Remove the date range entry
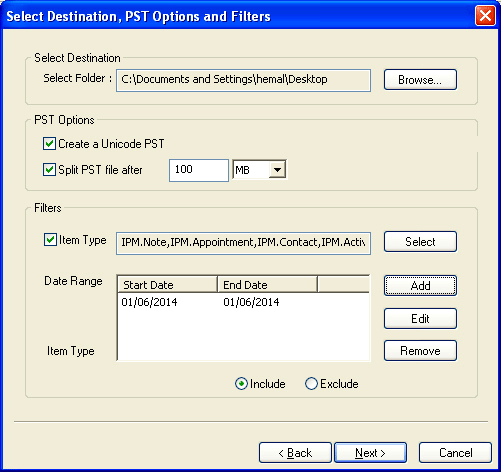The width and height of the screenshot is (501, 472). pos(420,351)
